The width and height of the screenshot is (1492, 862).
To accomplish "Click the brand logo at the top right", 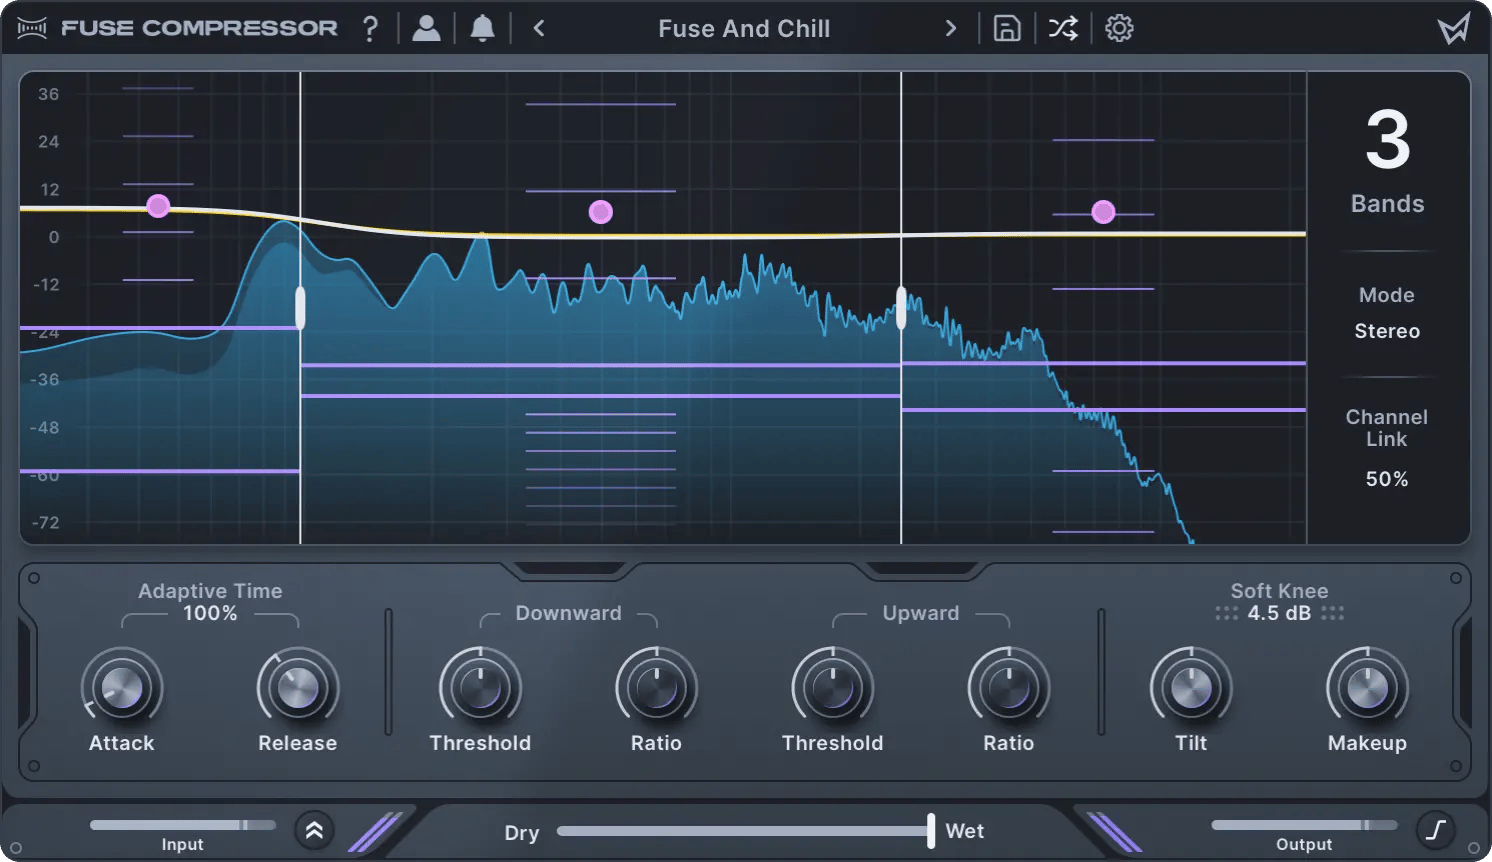I will point(1454,28).
